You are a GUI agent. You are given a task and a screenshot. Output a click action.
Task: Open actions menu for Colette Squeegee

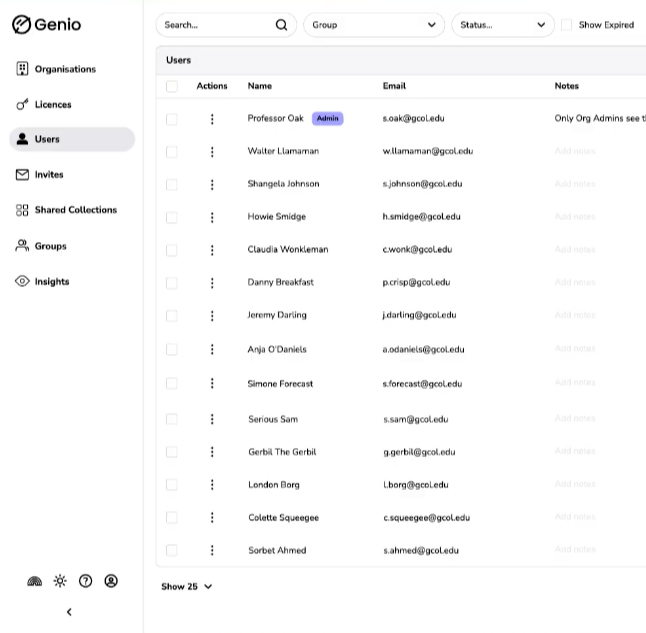tap(212, 517)
